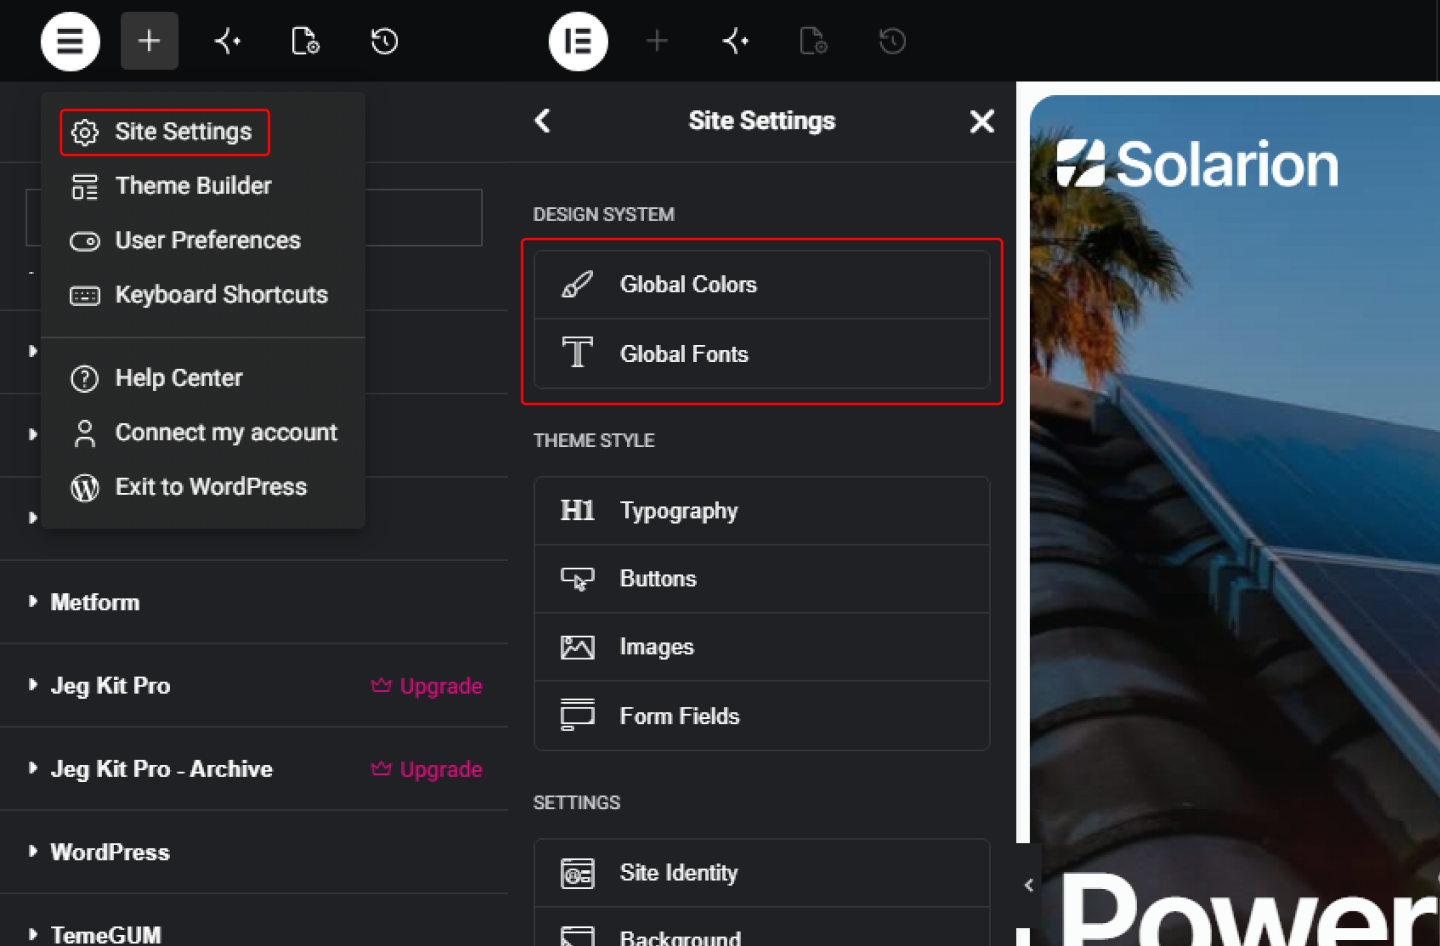Image resolution: width=1440 pixels, height=946 pixels.
Task: Click the left document settings page icon
Action: click(x=305, y=41)
